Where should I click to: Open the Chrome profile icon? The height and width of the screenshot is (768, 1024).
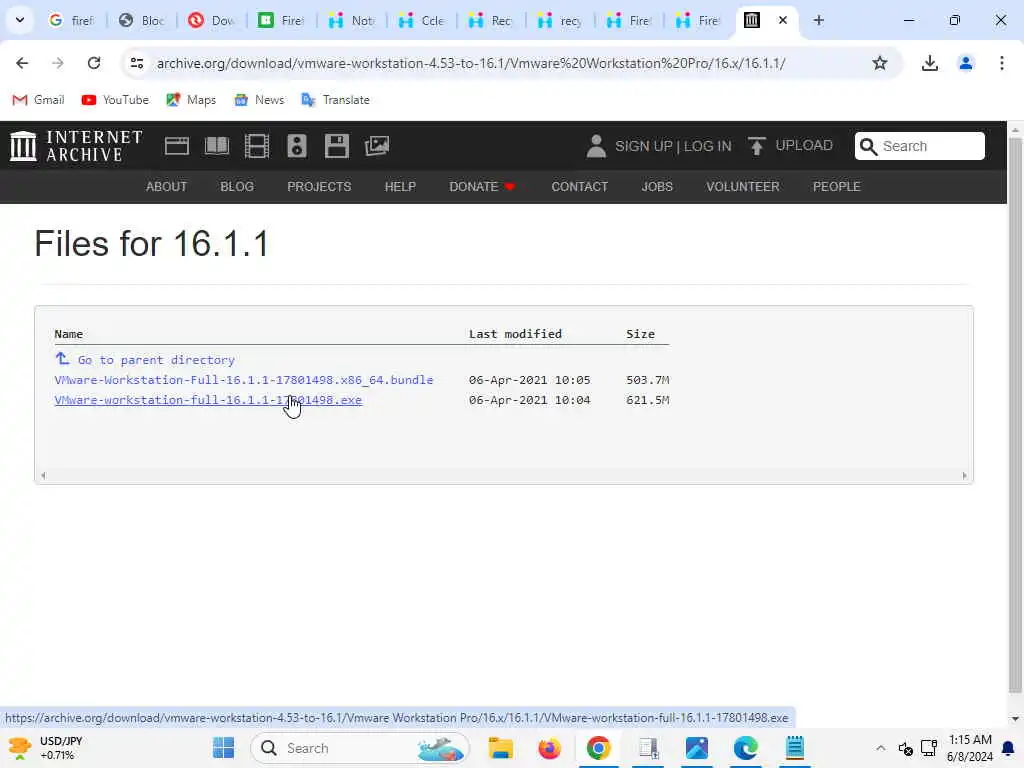pyautogui.click(x=965, y=63)
